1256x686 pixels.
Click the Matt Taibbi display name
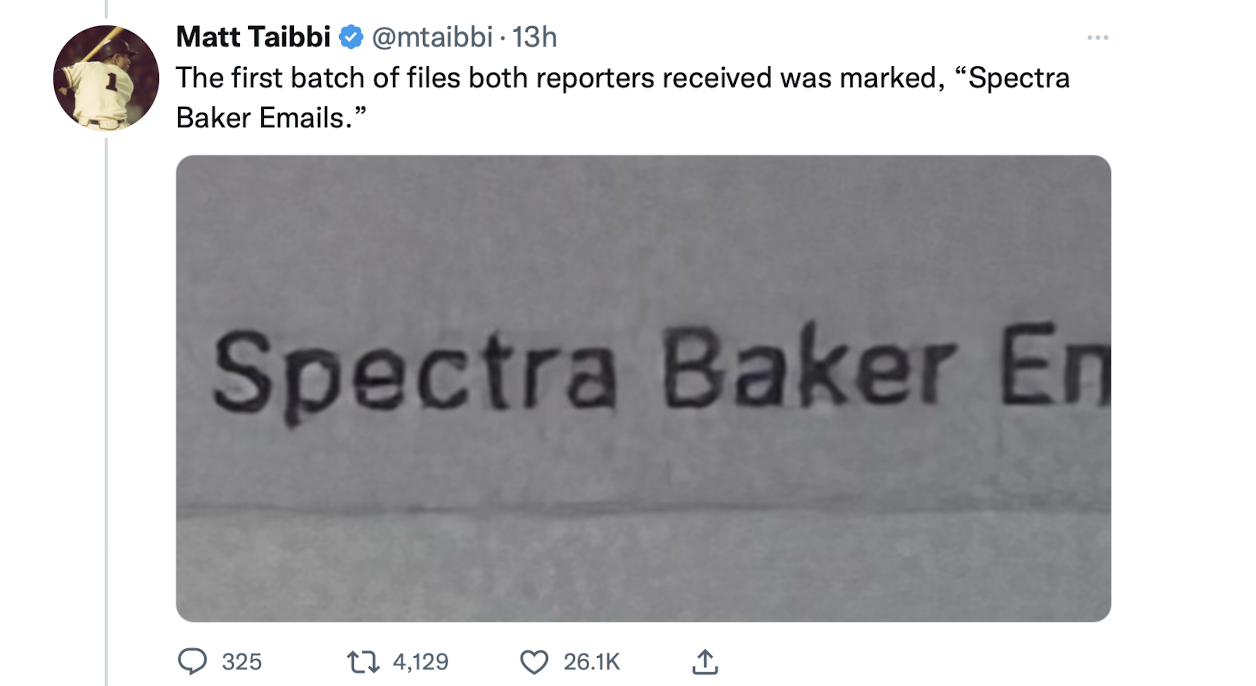tap(253, 38)
